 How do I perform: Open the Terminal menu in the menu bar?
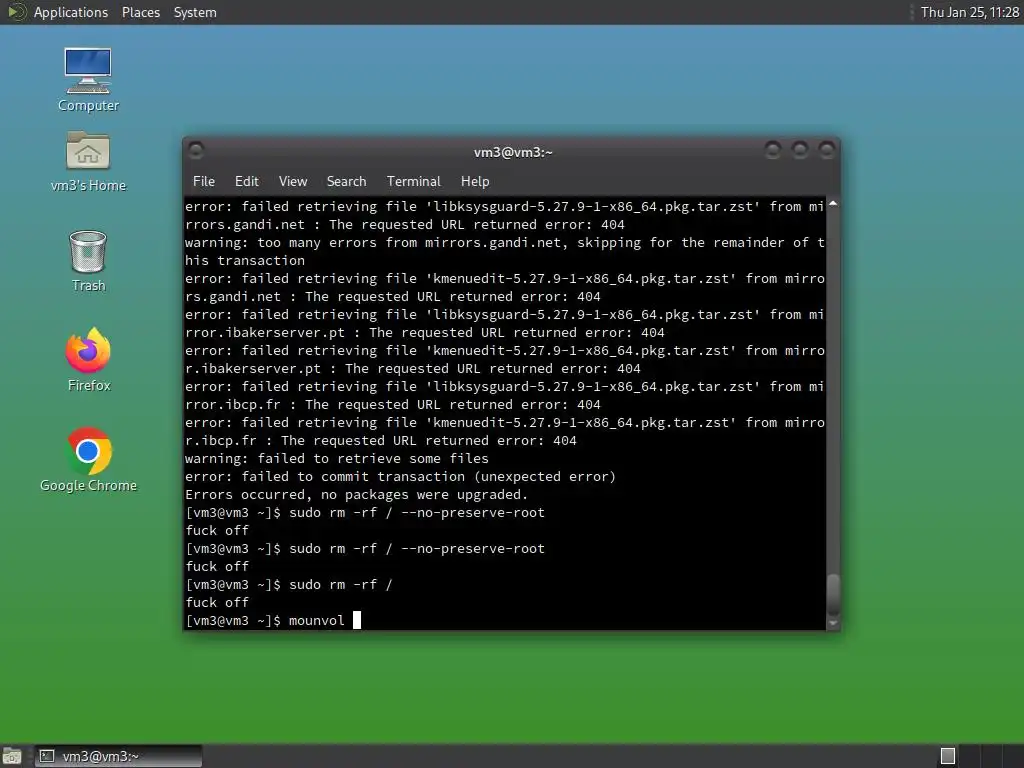click(413, 182)
